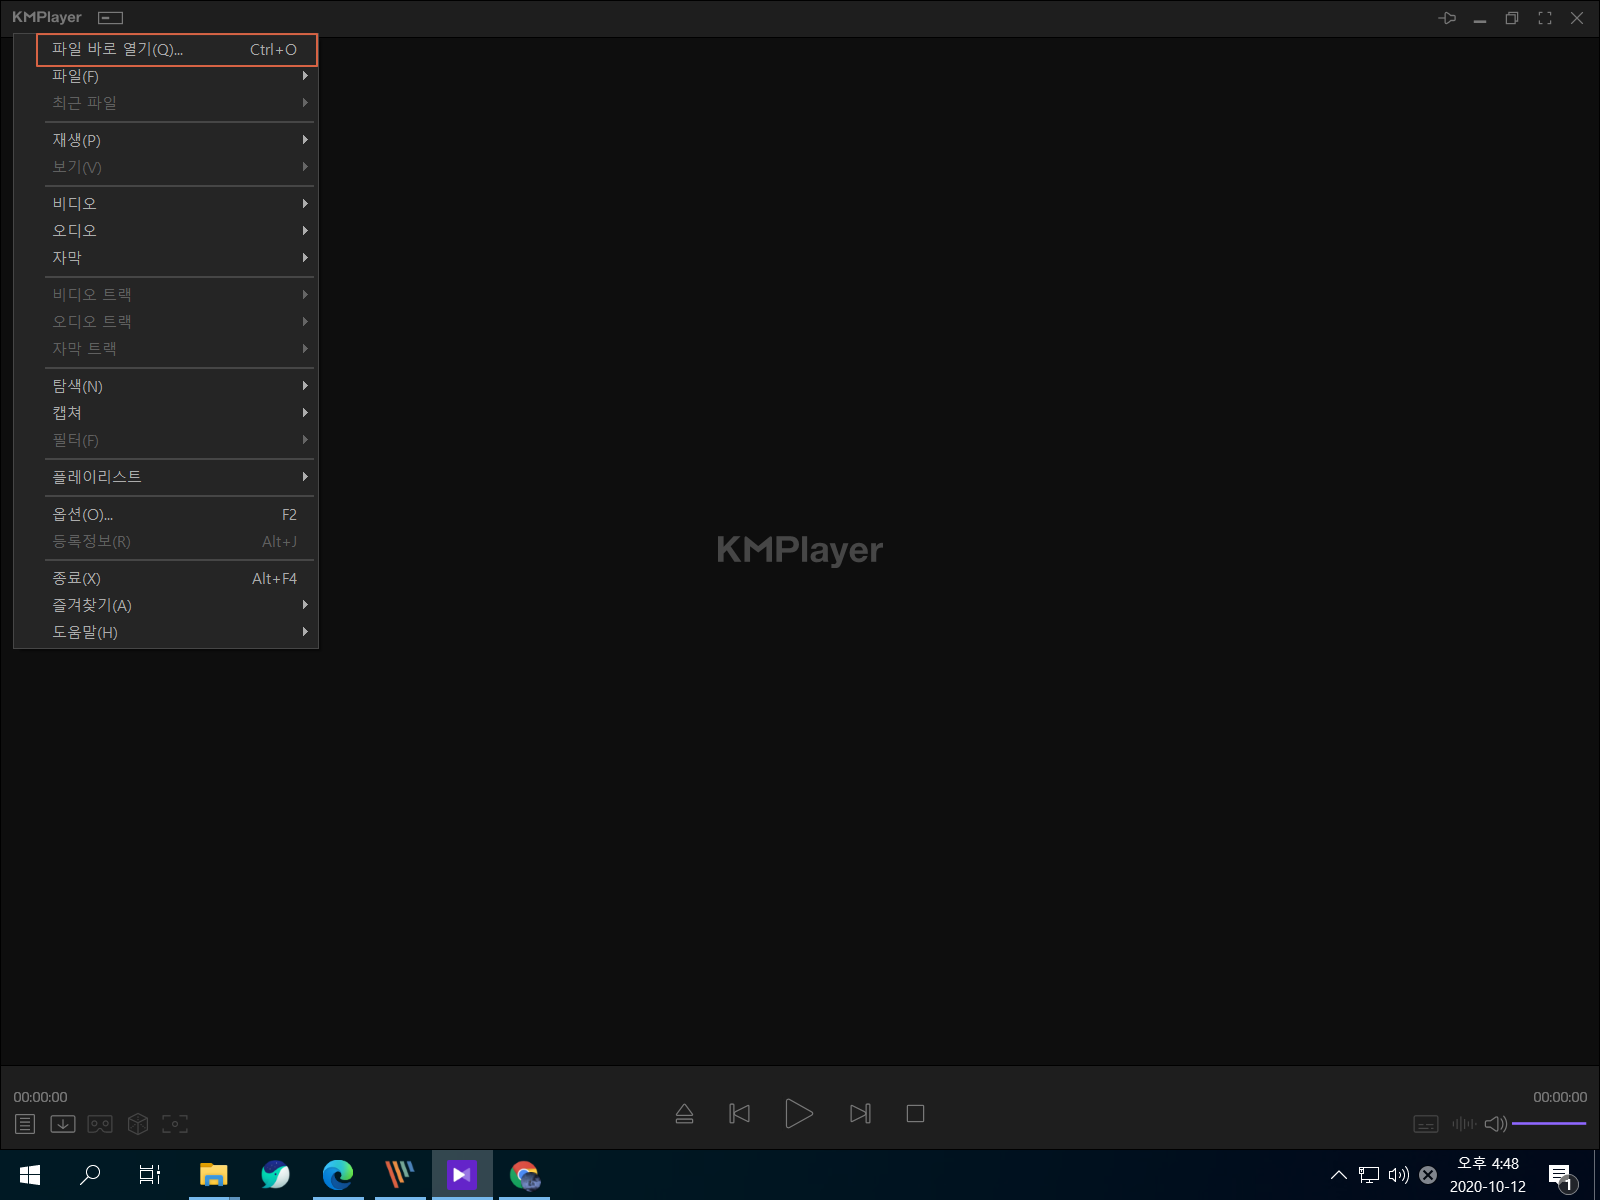Toggle the VR headset mode icon
1600x1200 pixels.
[x=100, y=1124]
